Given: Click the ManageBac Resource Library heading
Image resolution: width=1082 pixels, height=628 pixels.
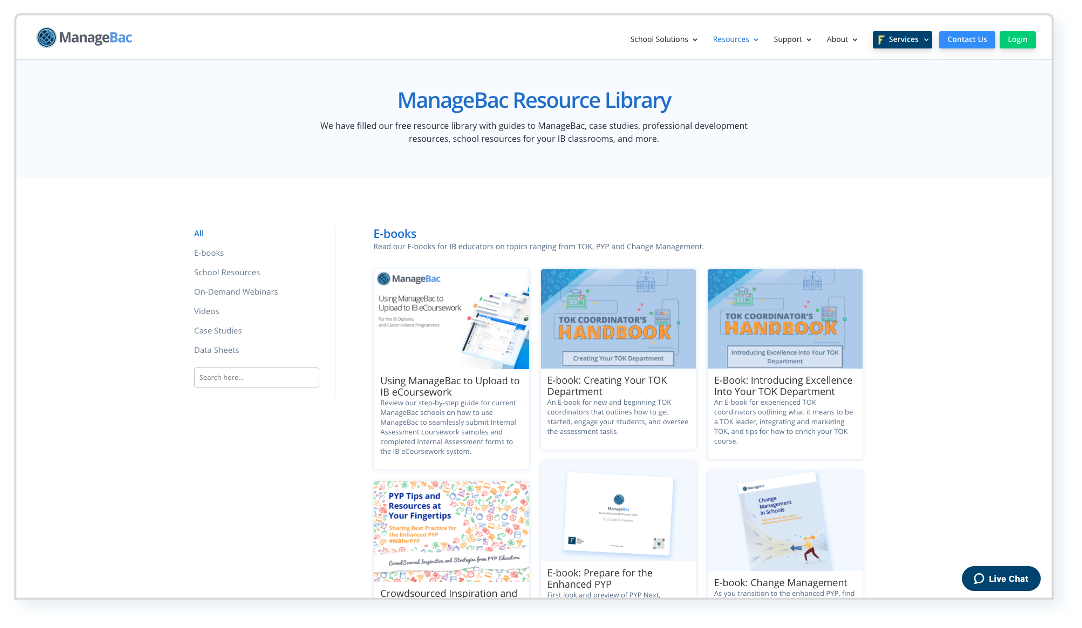Looking at the screenshot, I should click(x=534, y=101).
